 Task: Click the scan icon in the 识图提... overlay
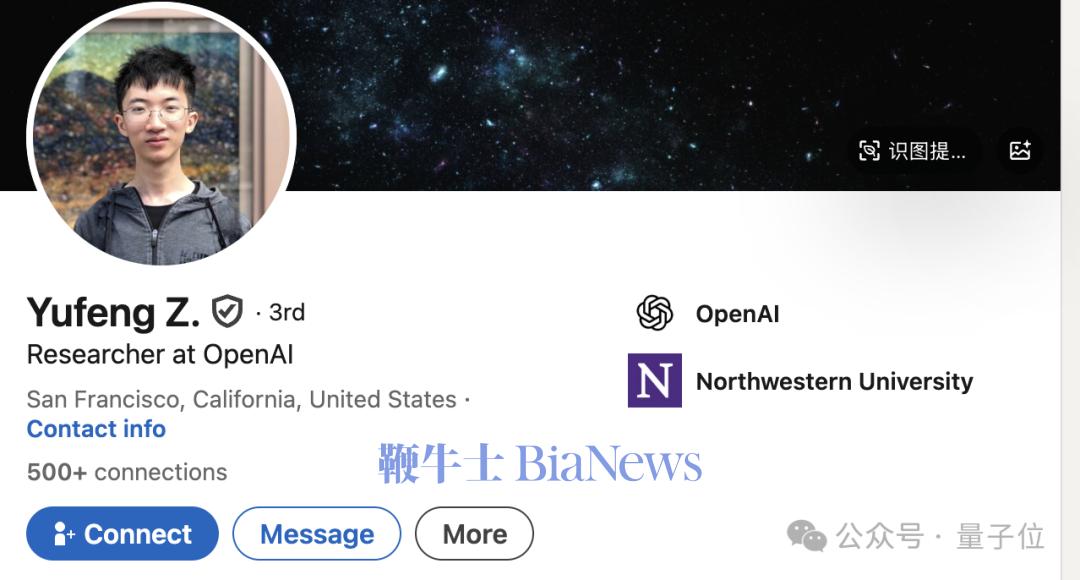click(x=869, y=150)
